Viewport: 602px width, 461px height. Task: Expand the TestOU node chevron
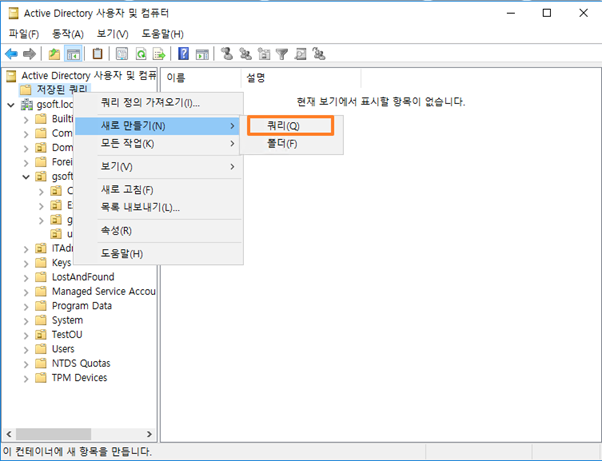(26, 335)
